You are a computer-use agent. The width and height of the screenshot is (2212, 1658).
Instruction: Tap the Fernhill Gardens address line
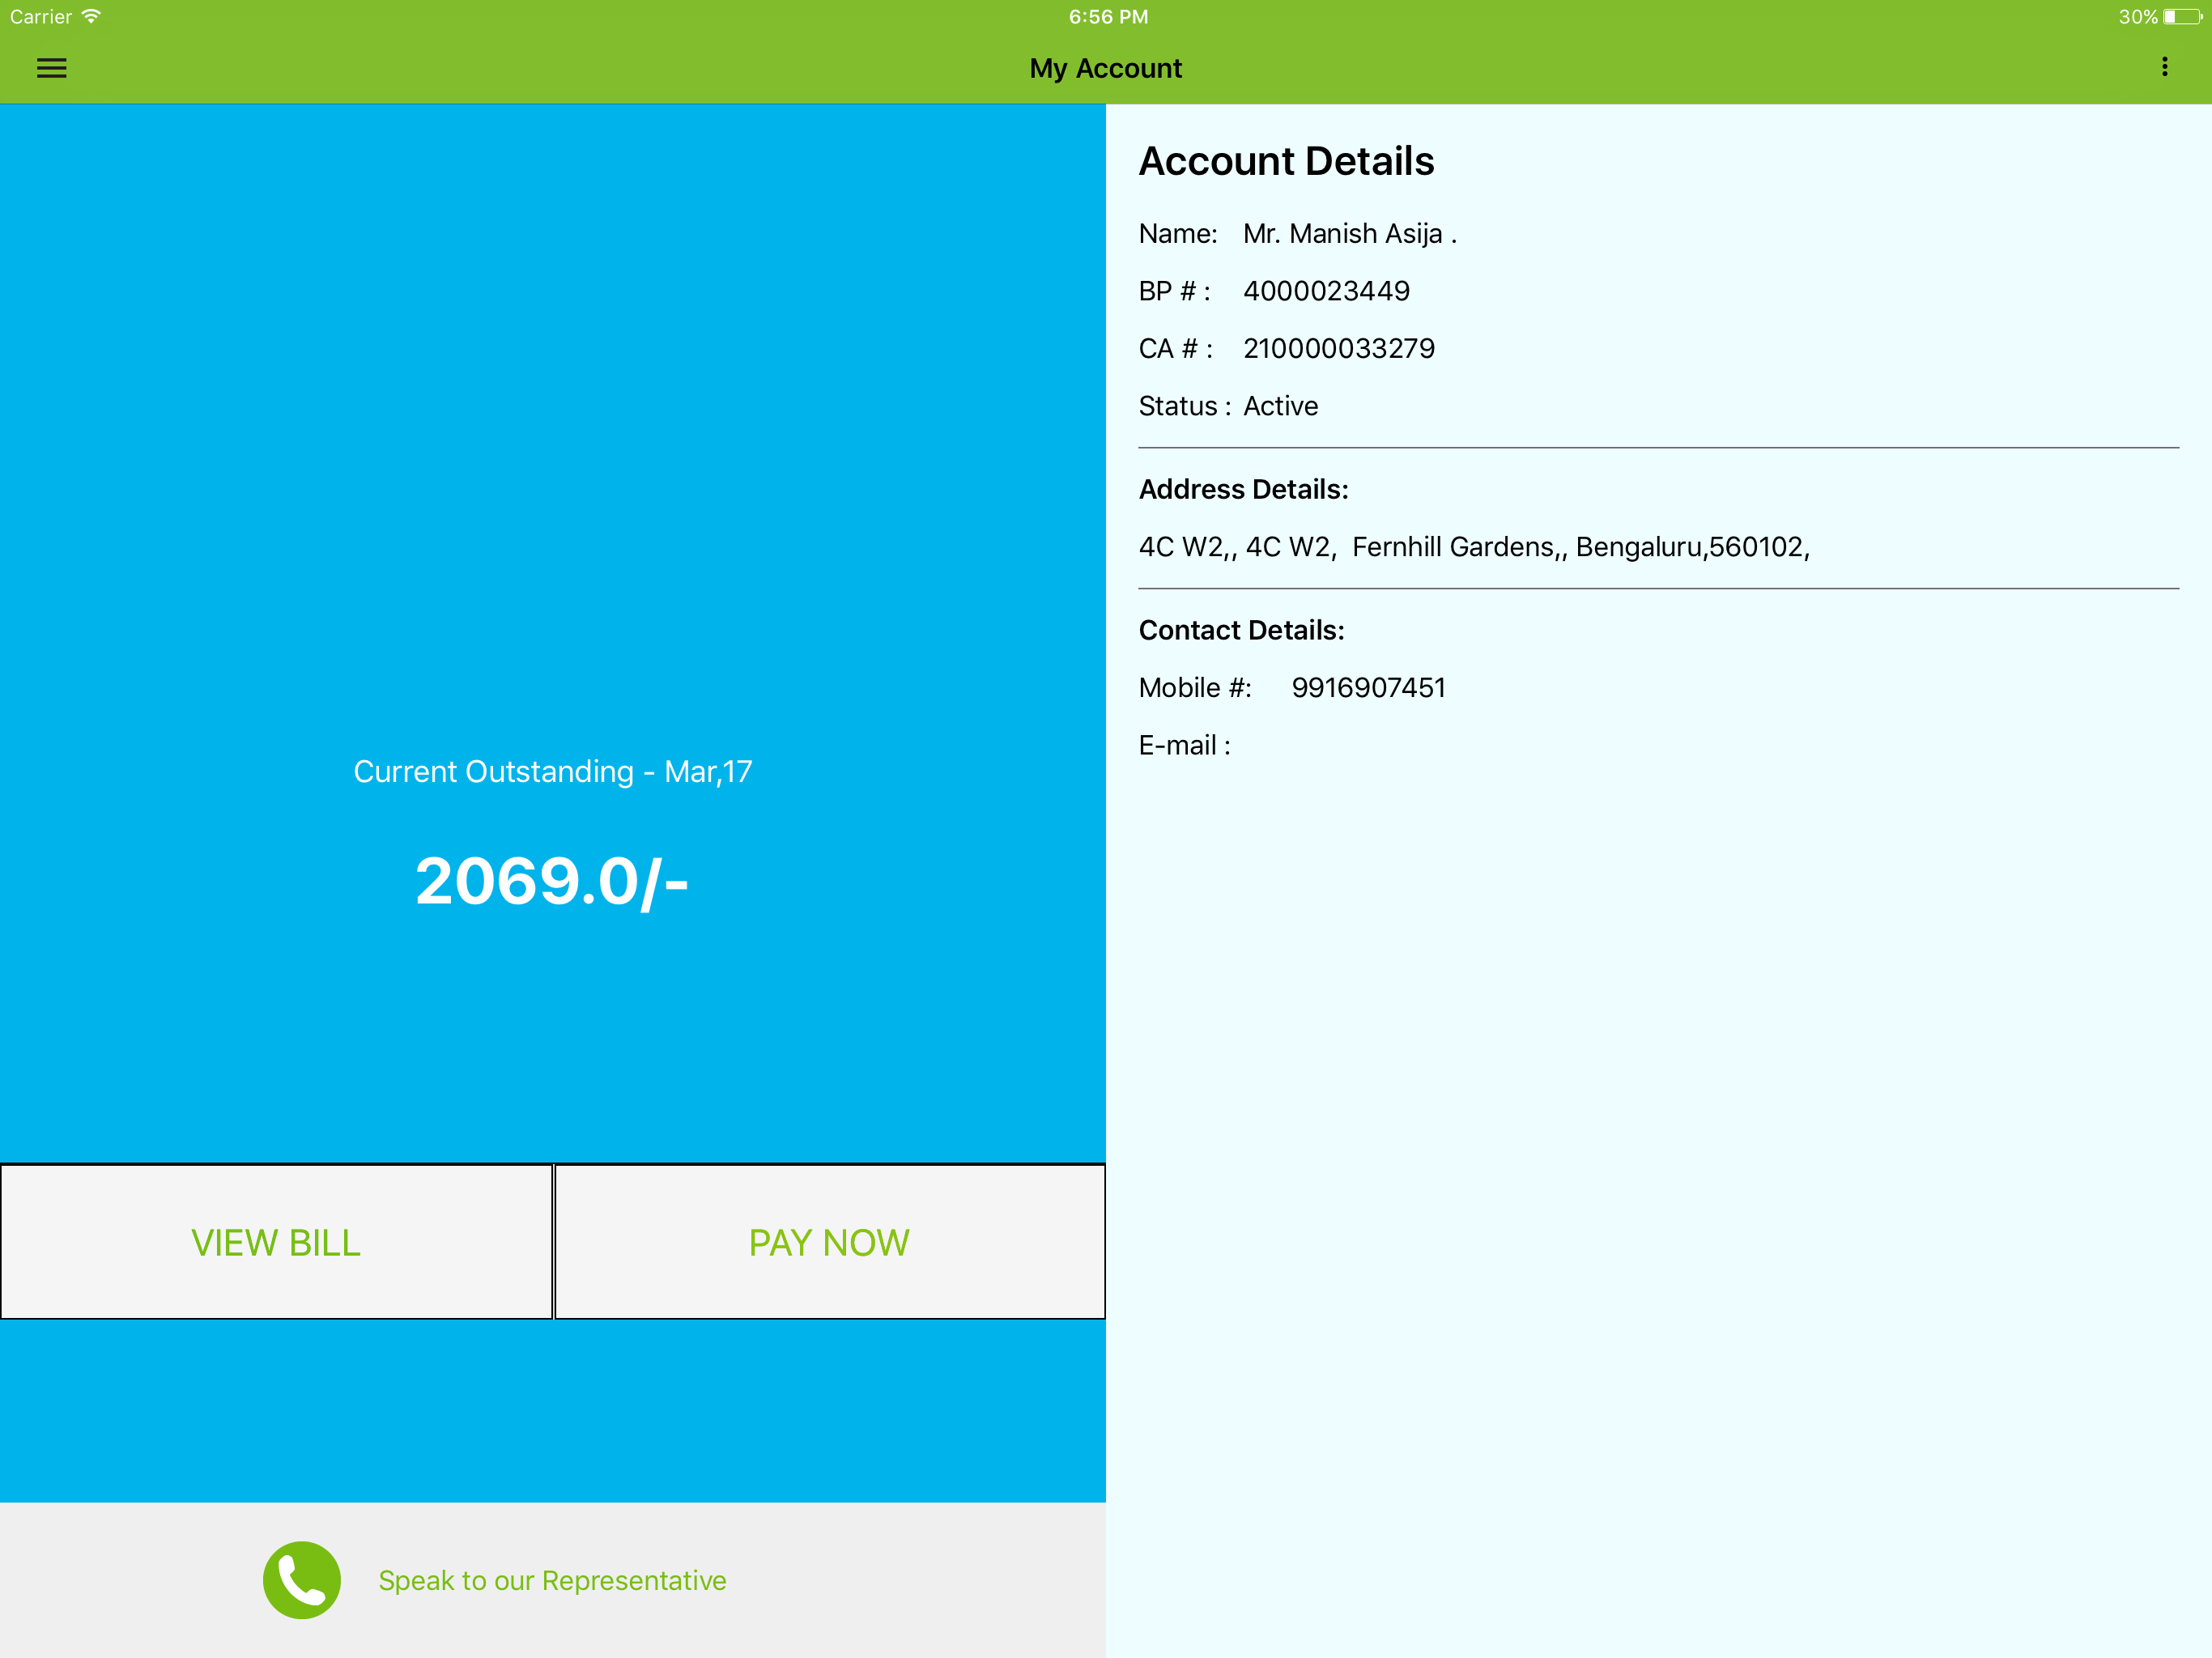[x=1474, y=547]
